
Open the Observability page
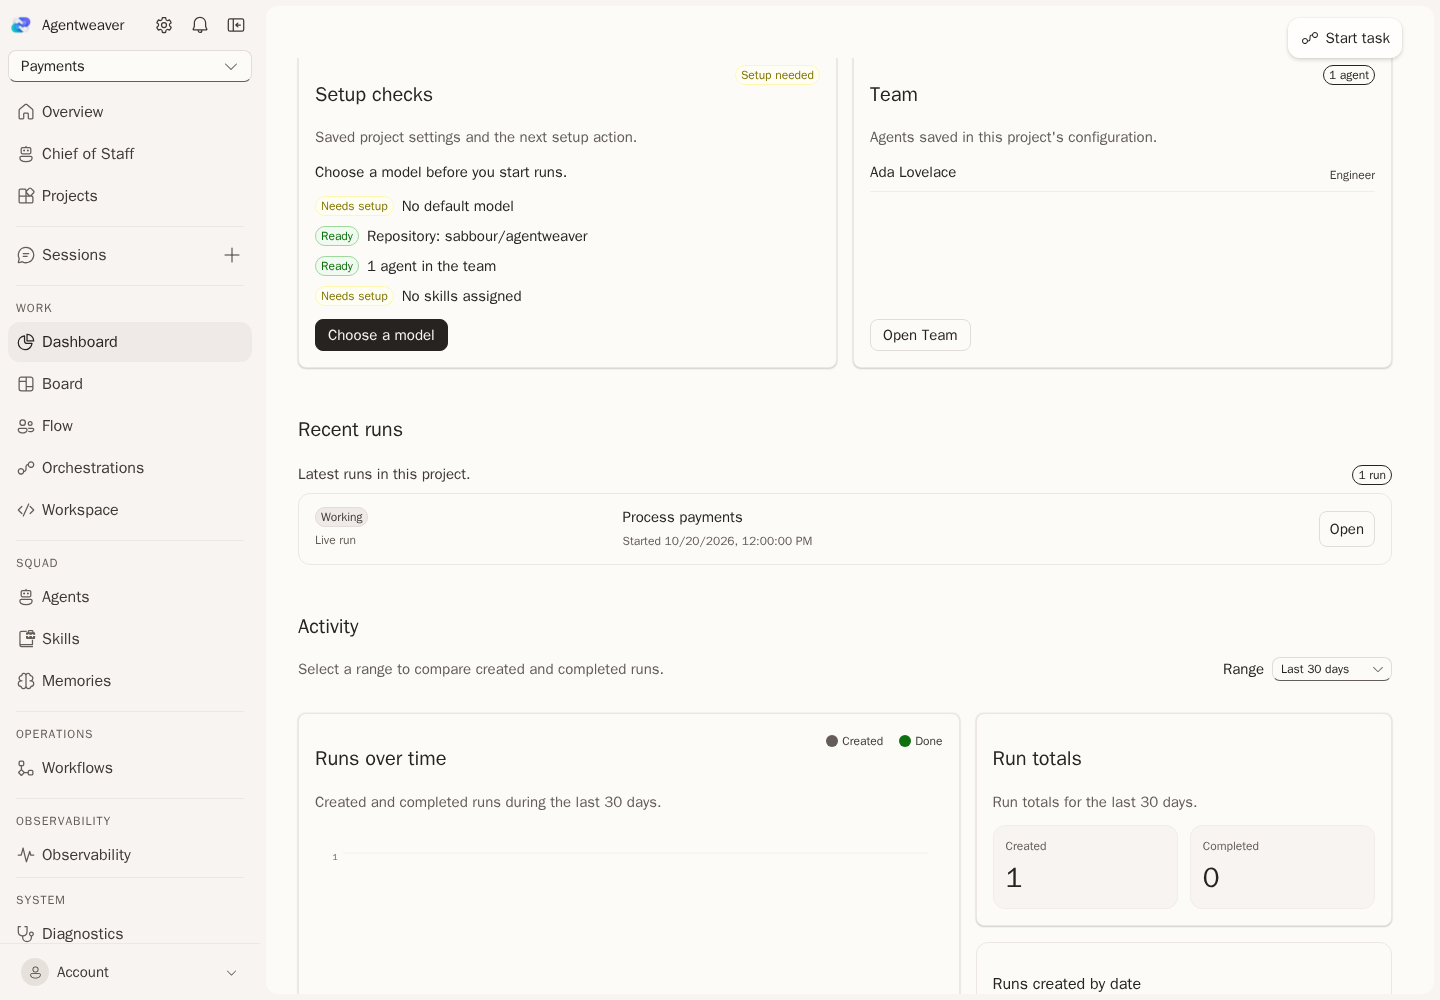[130, 855]
